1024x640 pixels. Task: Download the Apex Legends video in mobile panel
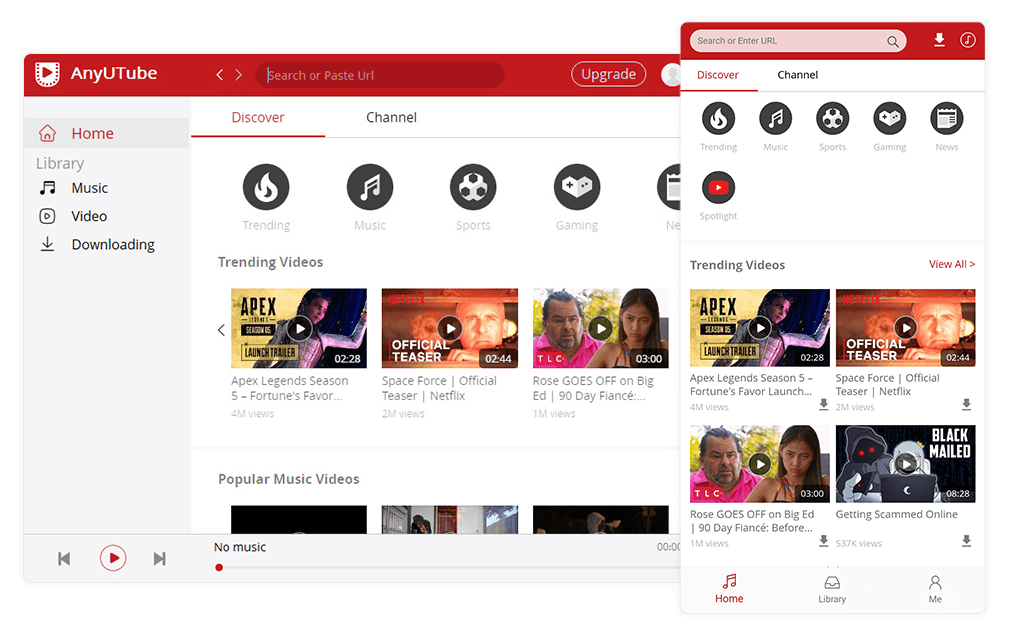tap(824, 405)
